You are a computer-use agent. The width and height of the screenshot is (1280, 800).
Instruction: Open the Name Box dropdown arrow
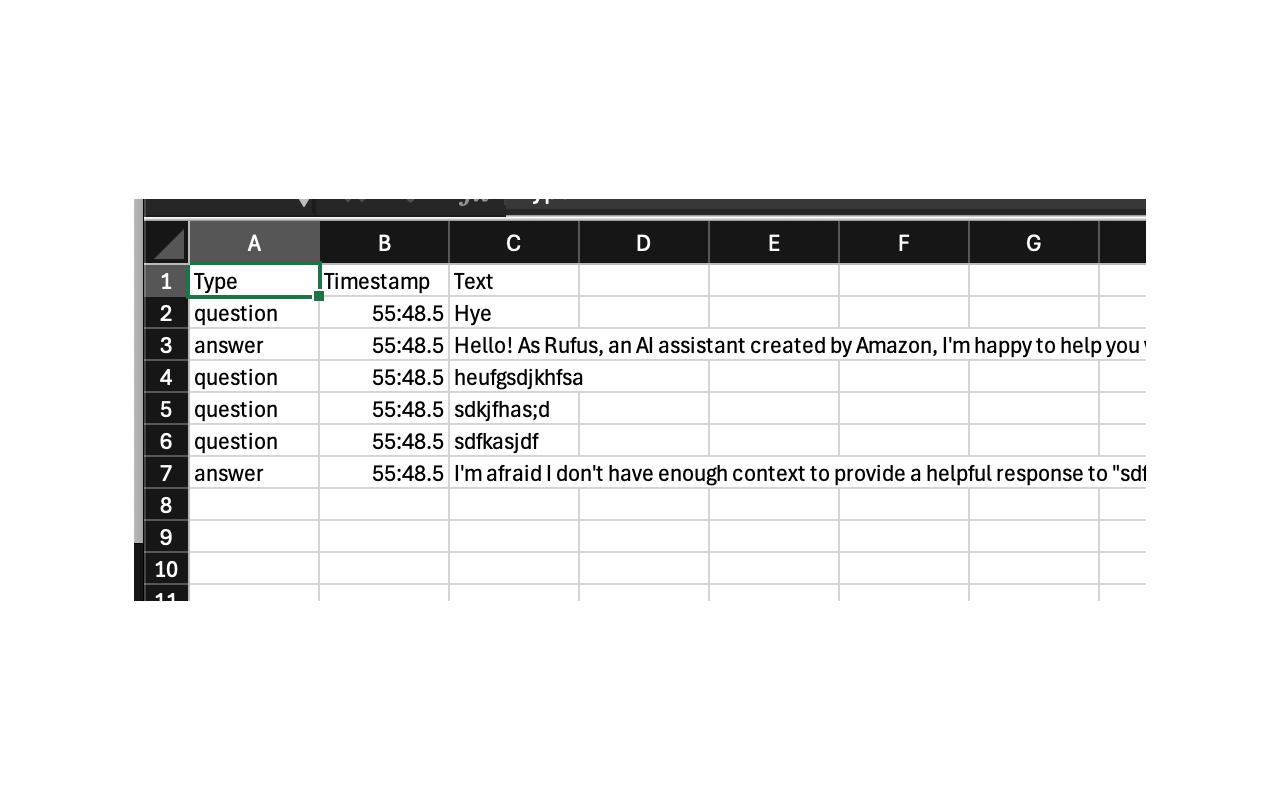pos(304,203)
